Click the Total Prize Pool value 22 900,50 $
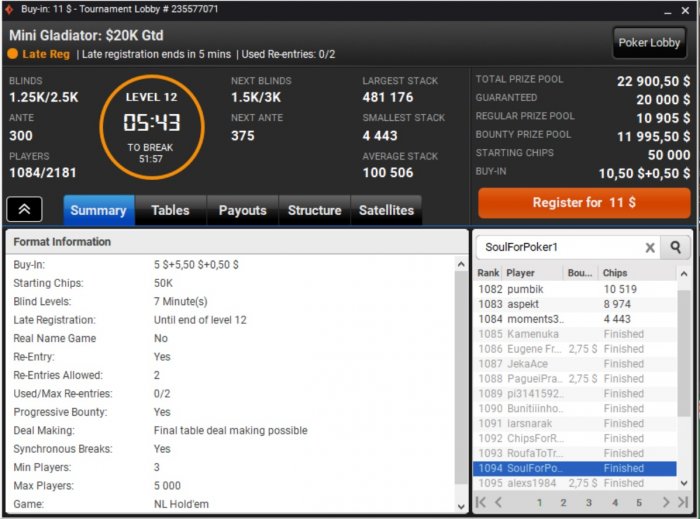 pyautogui.click(x=653, y=81)
